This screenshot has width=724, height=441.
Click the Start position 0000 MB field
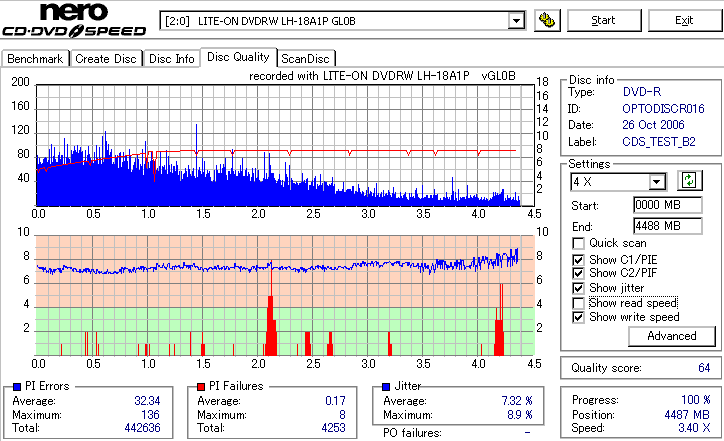667,205
